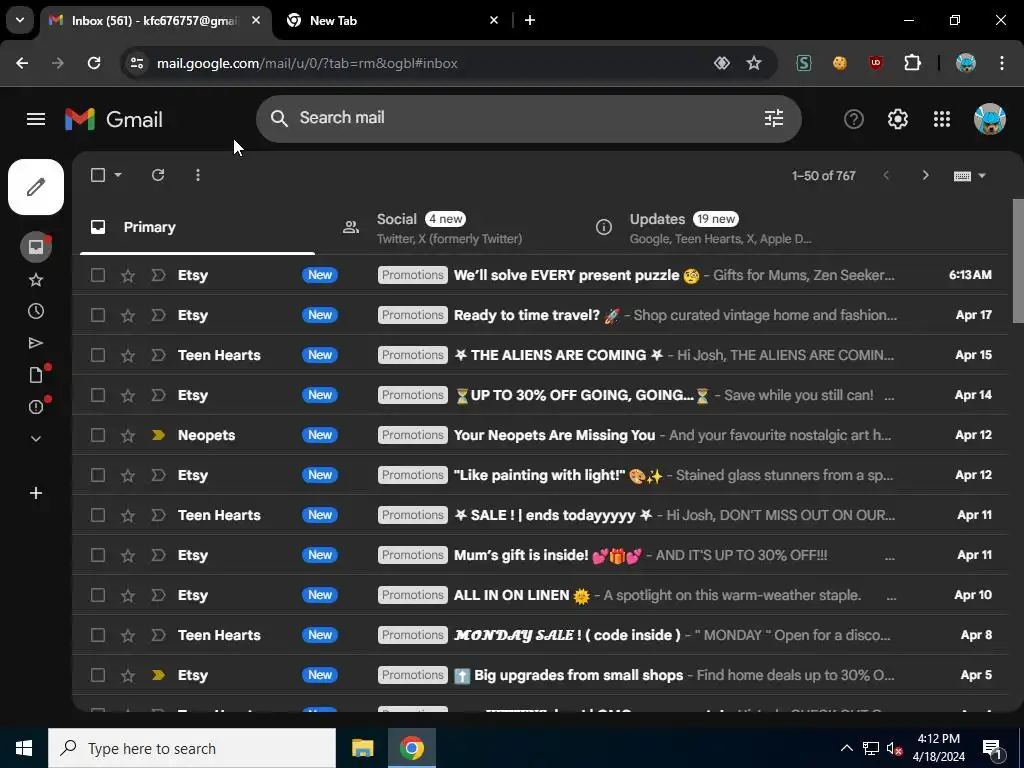Open the Chrome extensions puzzle icon
Image resolution: width=1024 pixels, height=768 pixels.
(x=912, y=63)
